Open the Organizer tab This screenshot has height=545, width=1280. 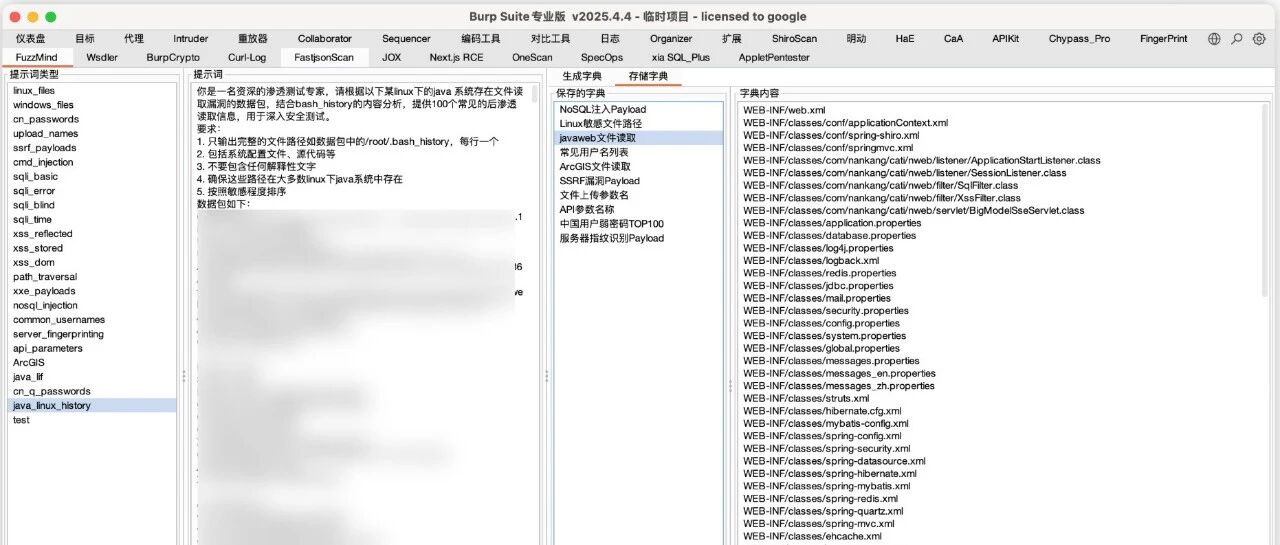(x=671, y=38)
